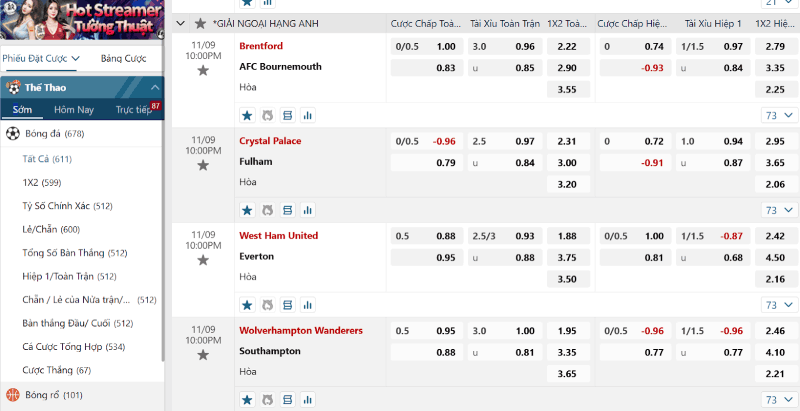Choose 1X2 (599) market filter
The image size is (800, 411).
[42, 183]
